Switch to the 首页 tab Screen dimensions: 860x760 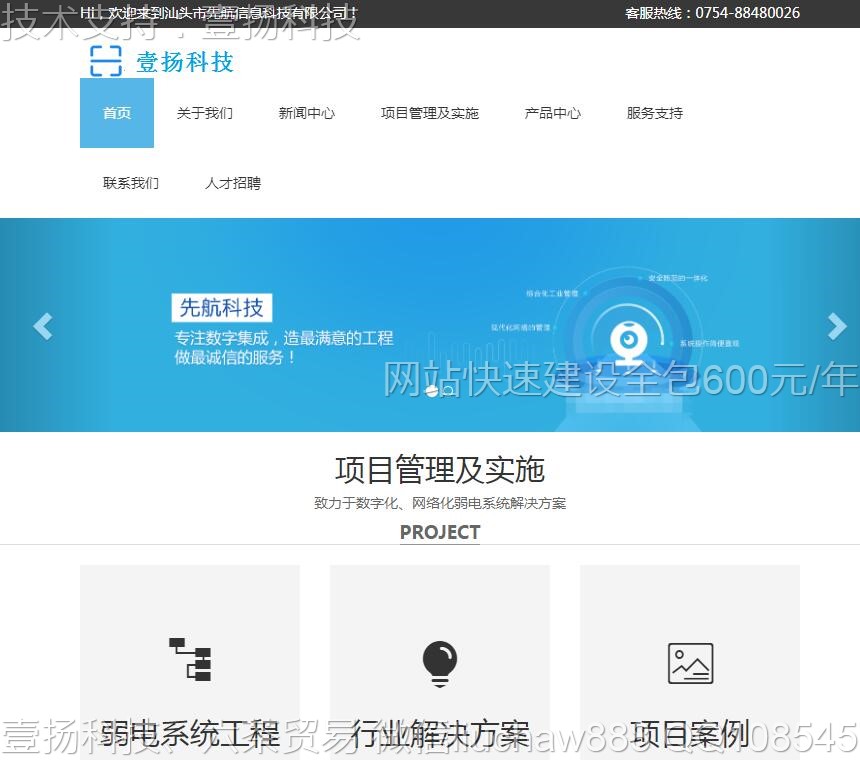116,113
